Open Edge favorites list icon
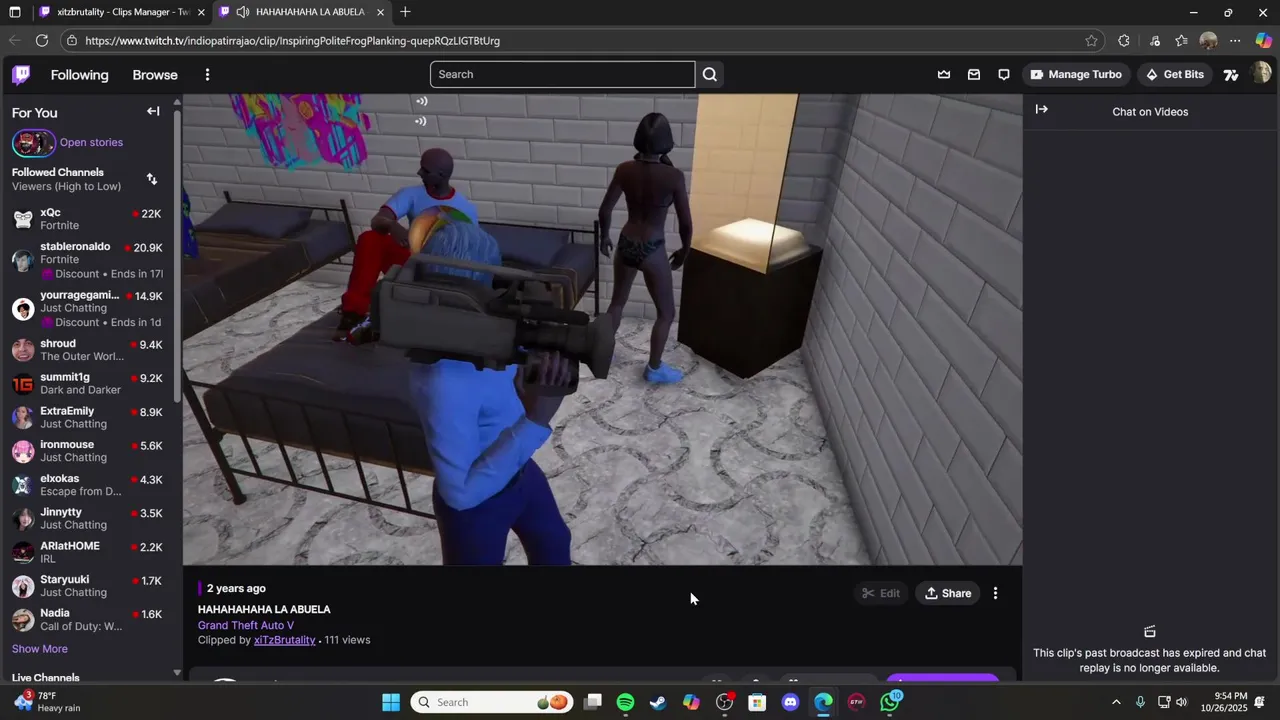The image size is (1280, 720). [x=1181, y=41]
